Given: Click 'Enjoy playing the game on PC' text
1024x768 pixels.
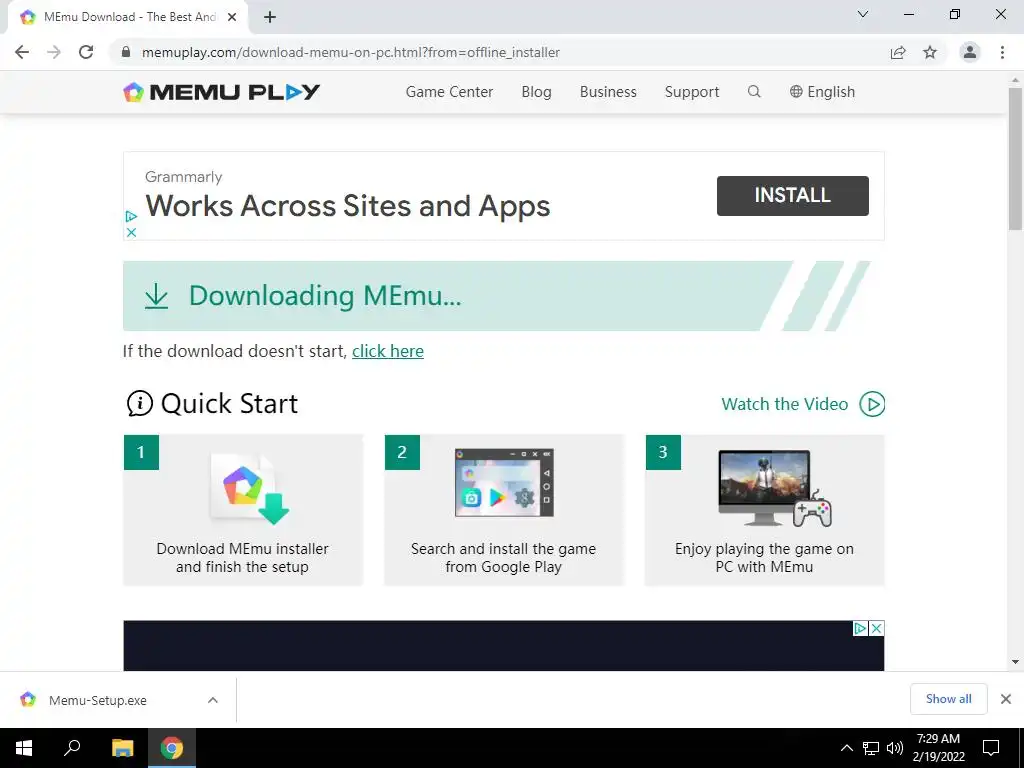Looking at the screenshot, I should point(764,558).
